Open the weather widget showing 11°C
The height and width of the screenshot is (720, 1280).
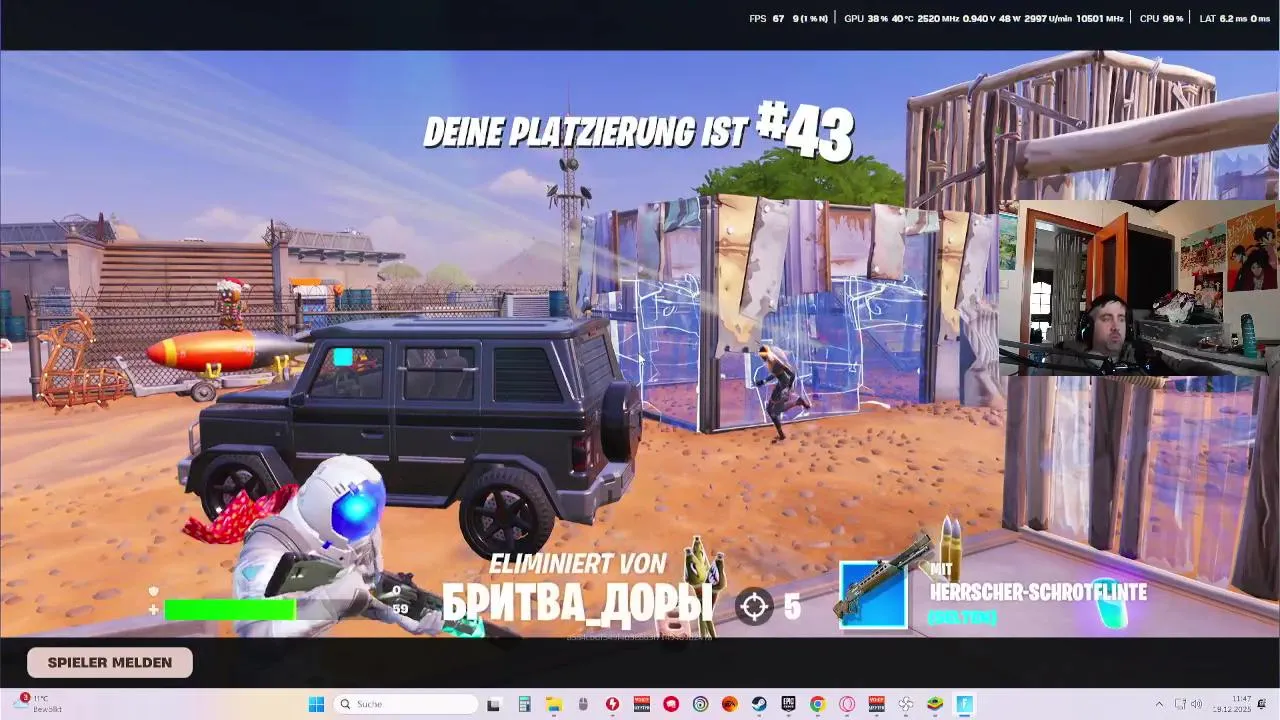38,704
